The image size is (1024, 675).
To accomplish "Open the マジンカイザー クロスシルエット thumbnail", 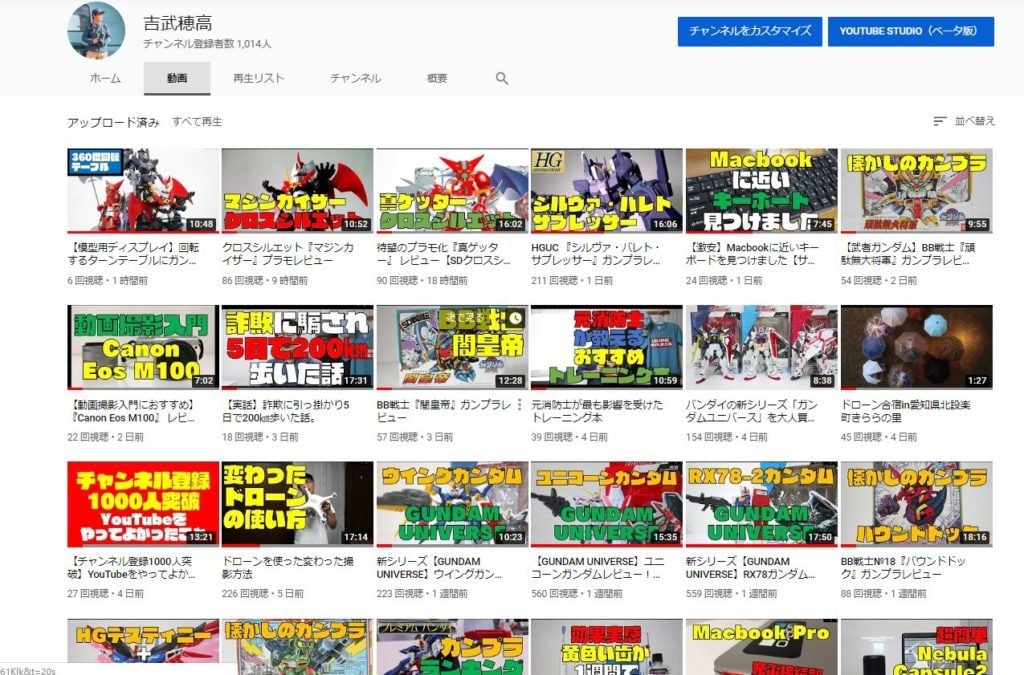I will click(x=298, y=191).
